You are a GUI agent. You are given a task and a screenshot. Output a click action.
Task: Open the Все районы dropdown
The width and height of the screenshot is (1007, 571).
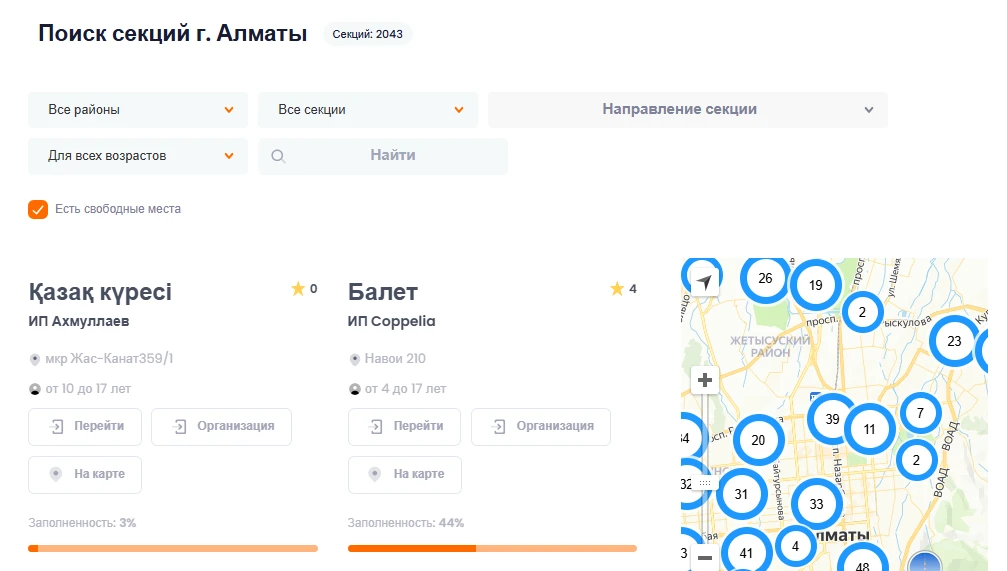(138, 110)
